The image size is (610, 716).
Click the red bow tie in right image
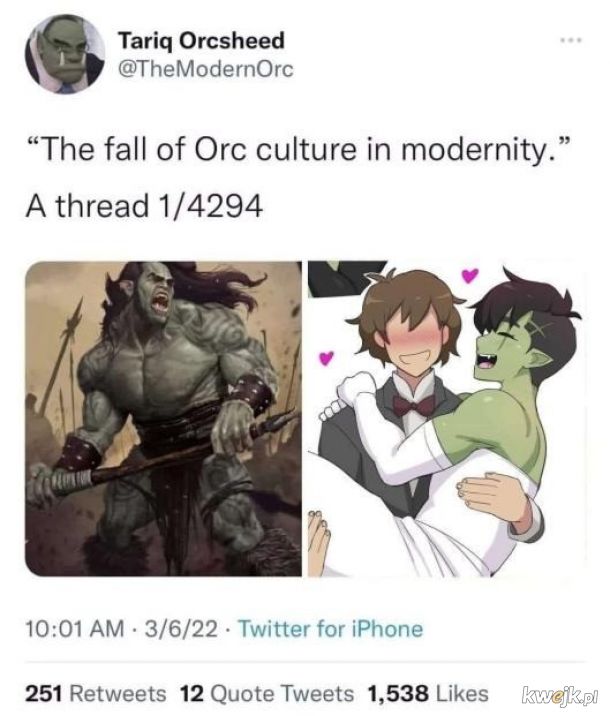pyautogui.click(x=414, y=405)
